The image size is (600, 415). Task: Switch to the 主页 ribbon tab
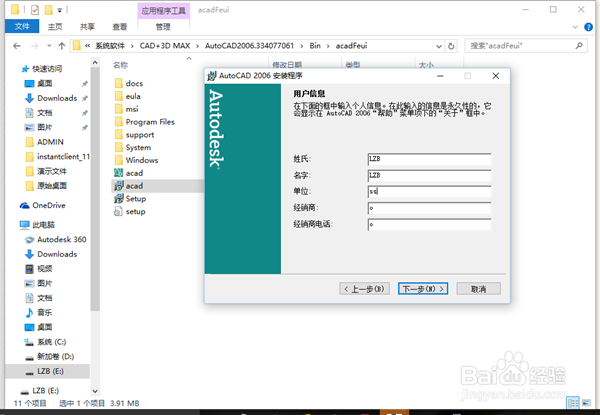pyautogui.click(x=55, y=26)
